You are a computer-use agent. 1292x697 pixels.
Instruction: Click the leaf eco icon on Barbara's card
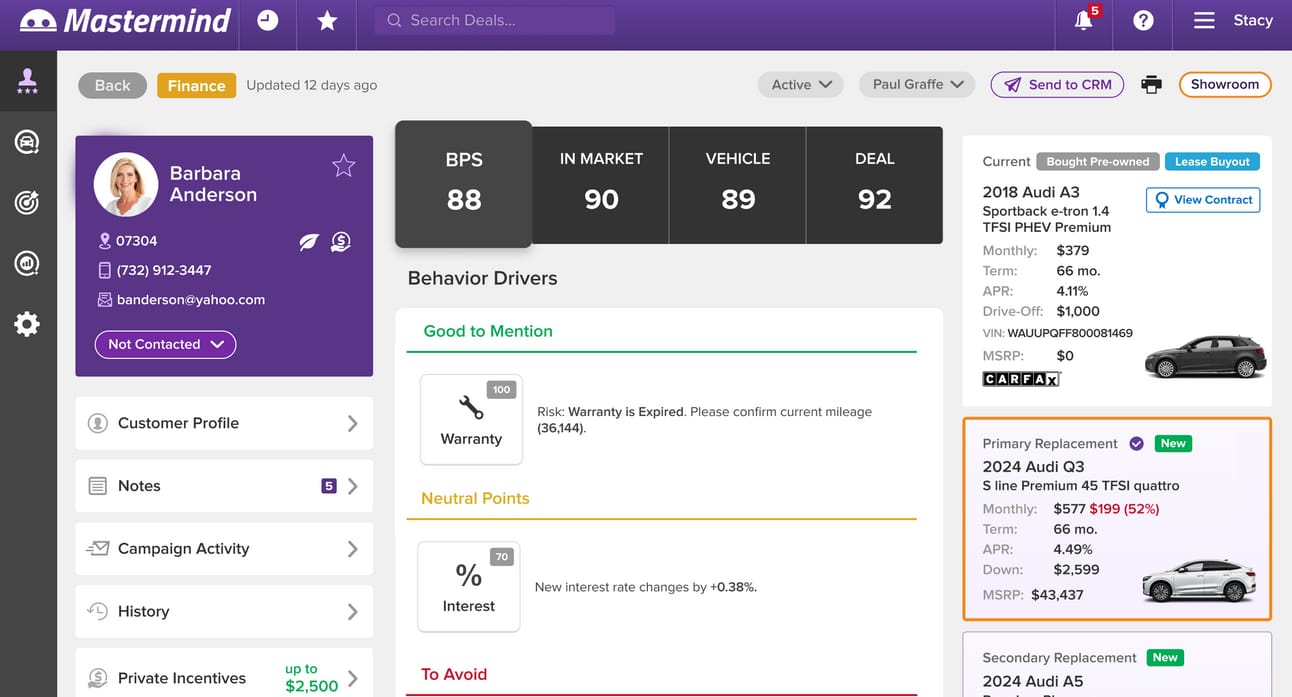(x=308, y=242)
